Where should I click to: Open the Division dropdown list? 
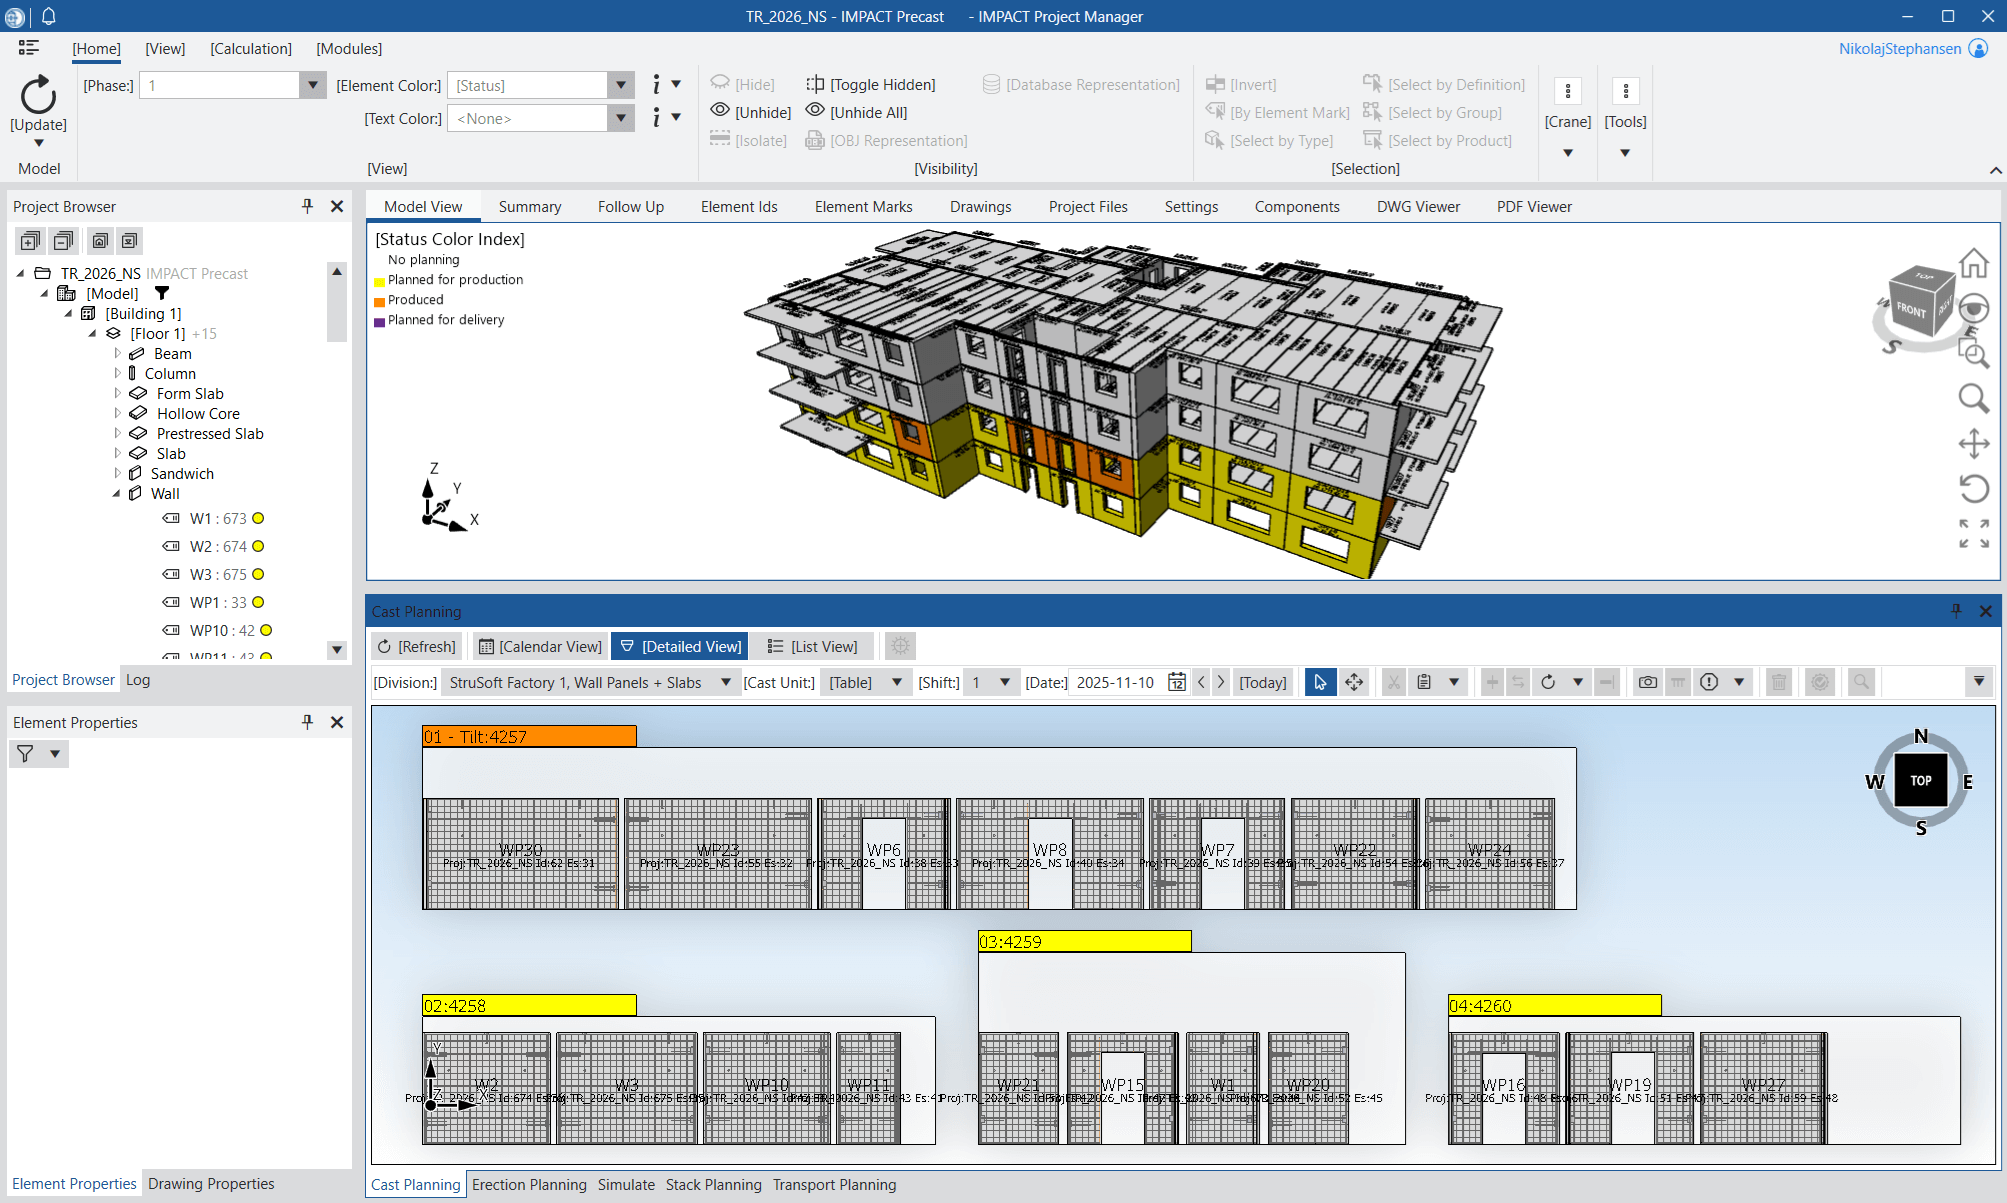click(x=726, y=682)
